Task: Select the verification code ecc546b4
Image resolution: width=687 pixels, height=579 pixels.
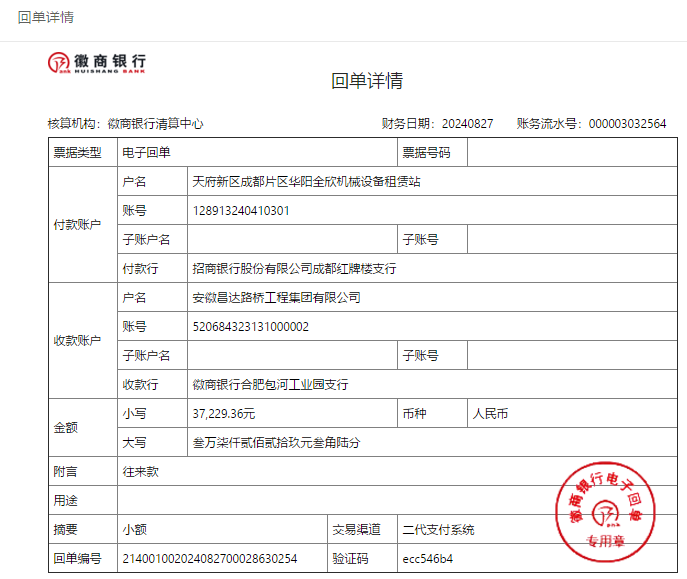Action: pyautogui.click(x=427, y=558)
